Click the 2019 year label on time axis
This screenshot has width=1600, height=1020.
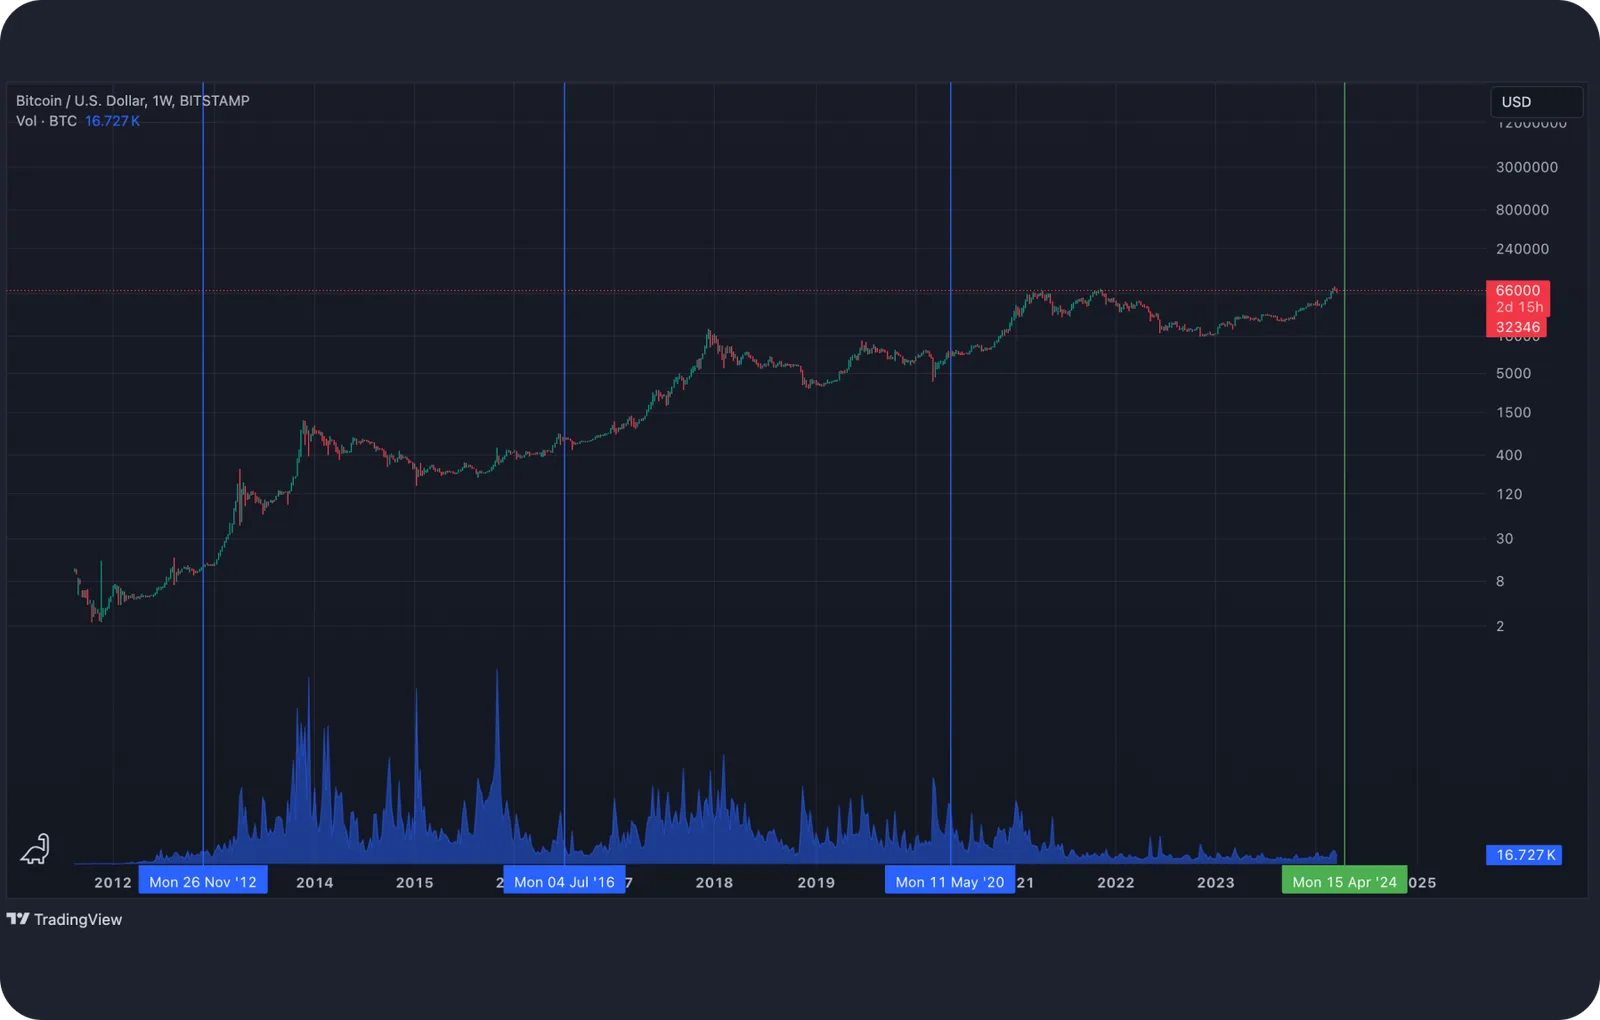pyautogui.click(x=816, y=882)
